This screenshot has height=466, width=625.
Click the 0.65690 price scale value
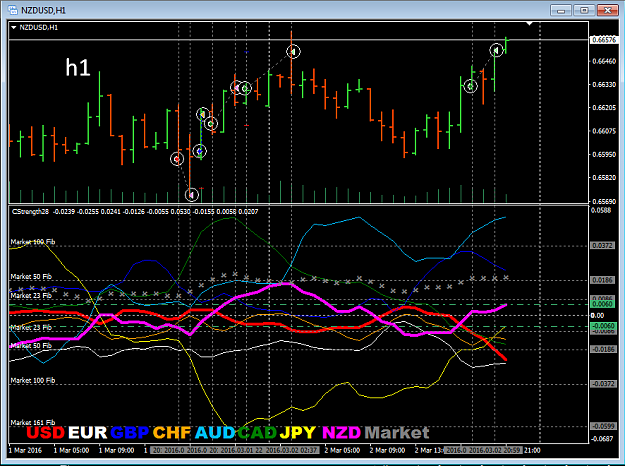(x=604, y=201)
